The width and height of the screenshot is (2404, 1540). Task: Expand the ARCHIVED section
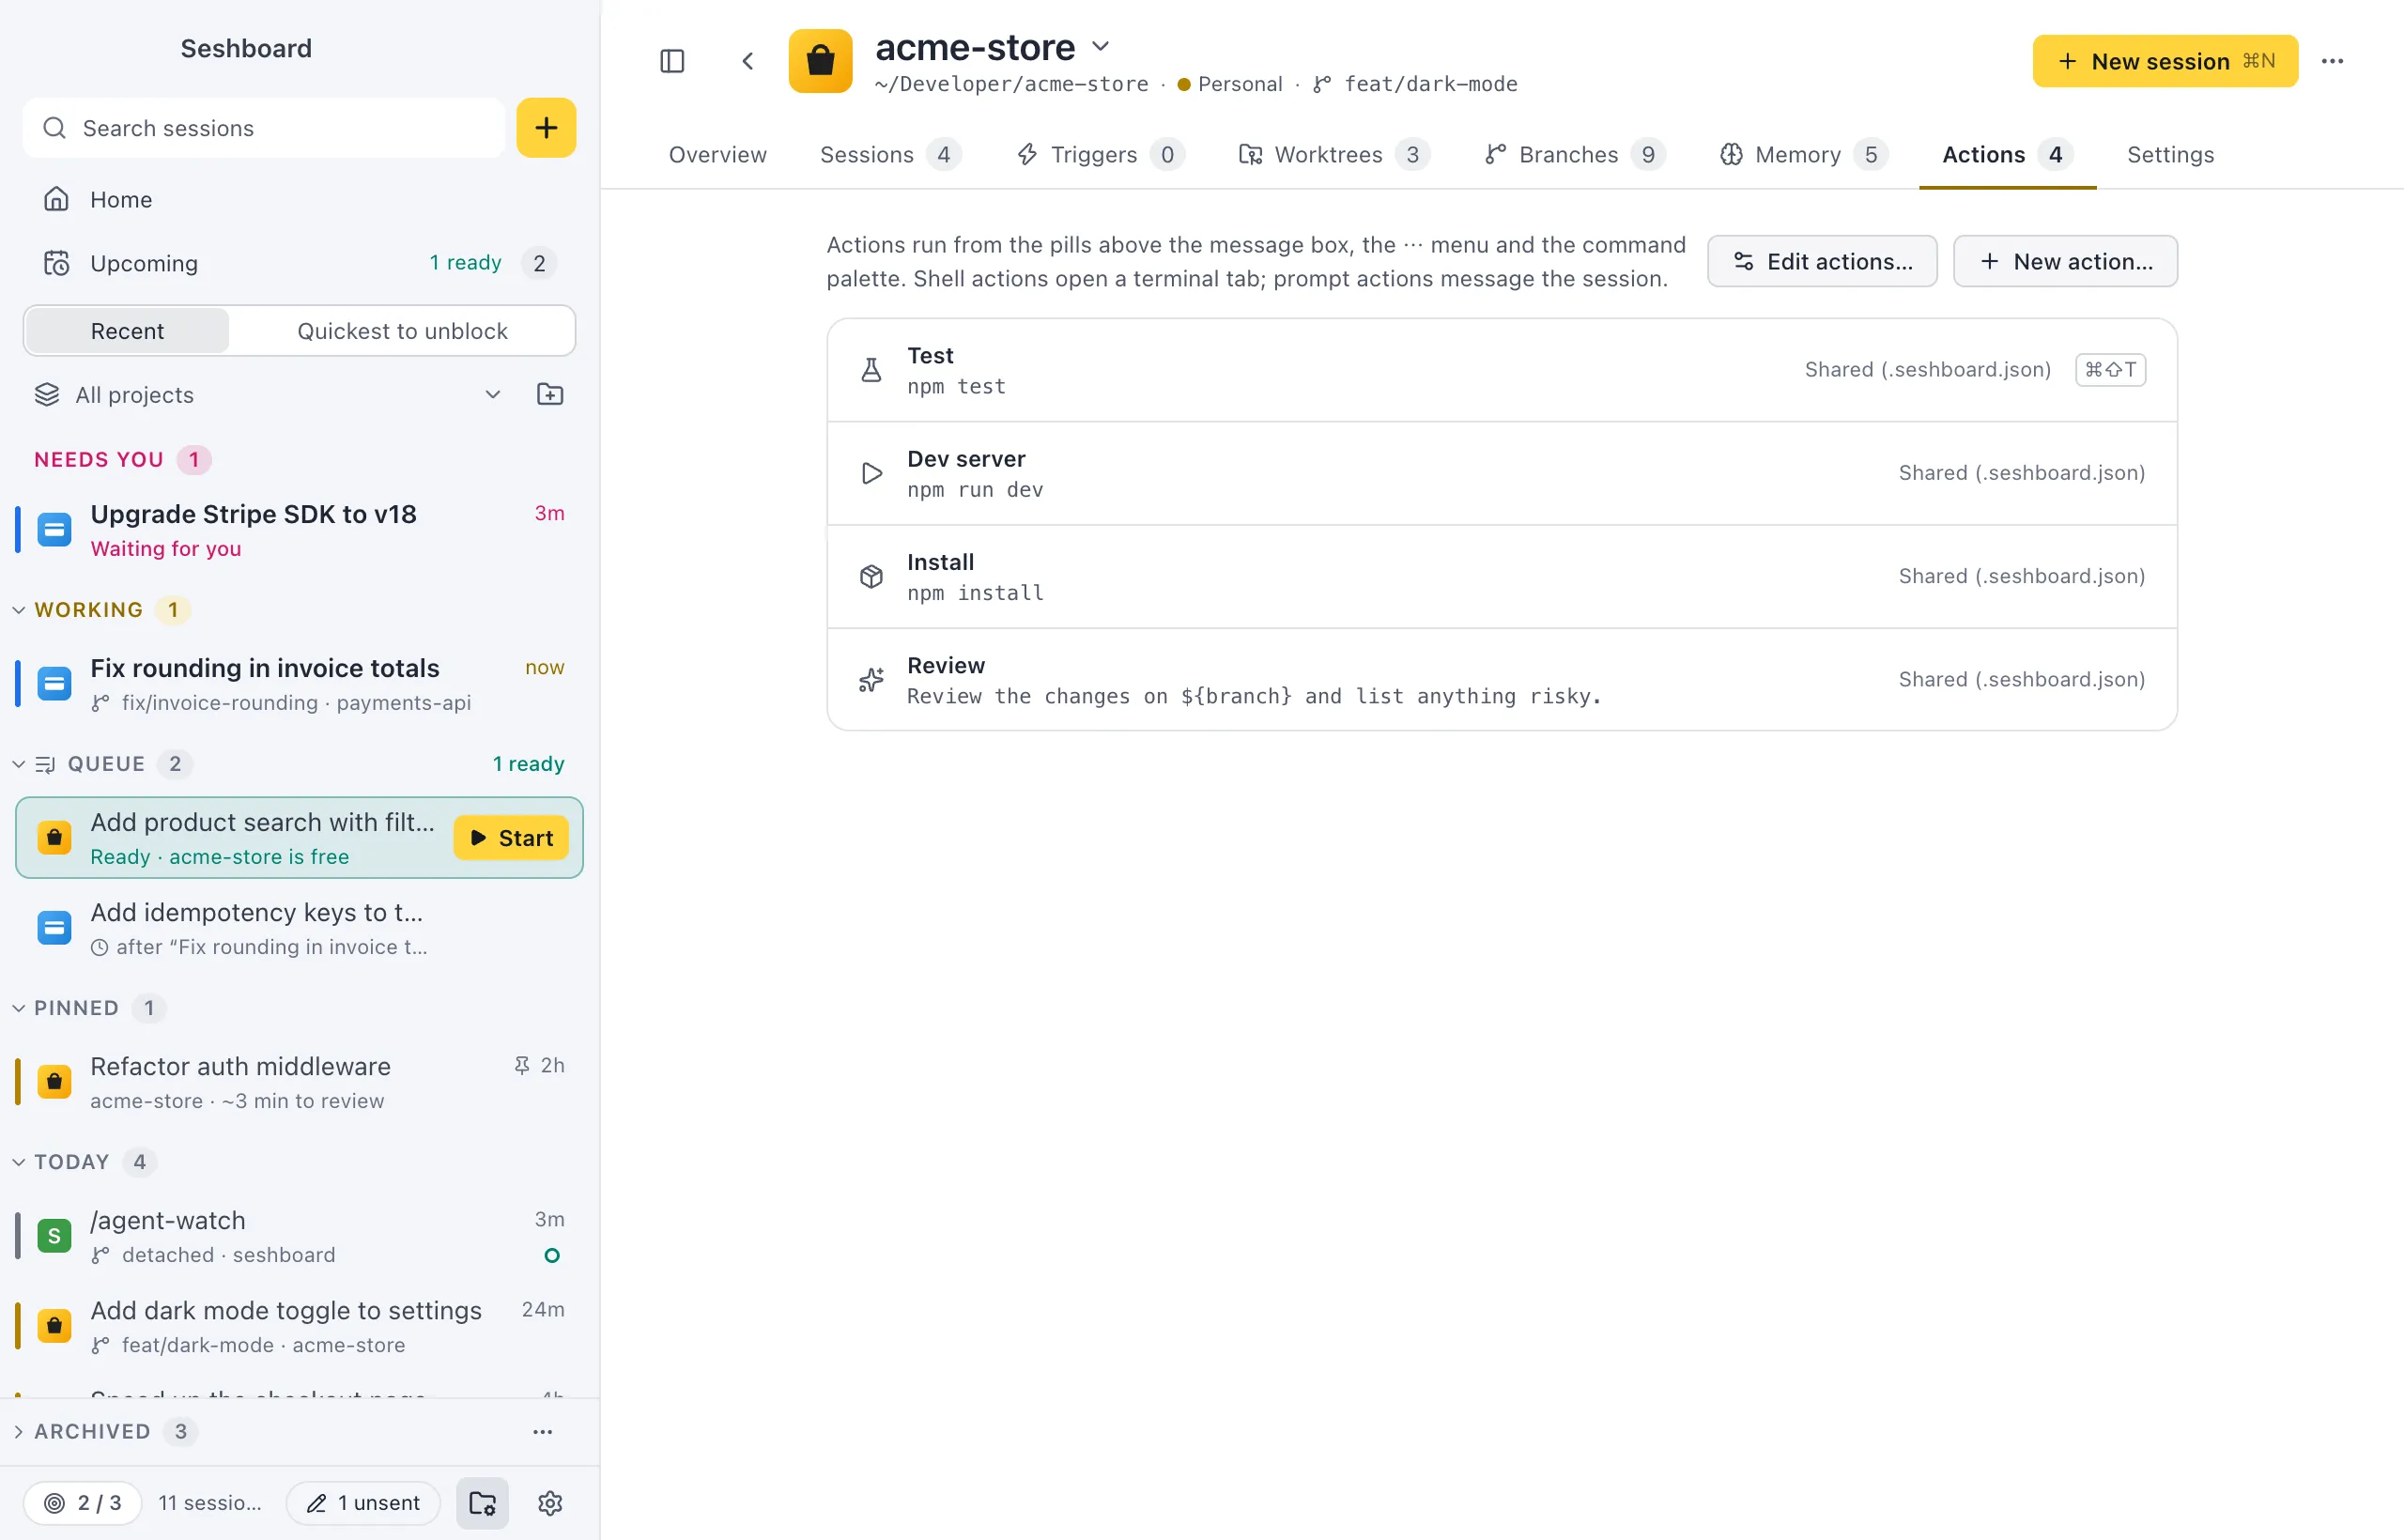click(x=18, y=1431)
